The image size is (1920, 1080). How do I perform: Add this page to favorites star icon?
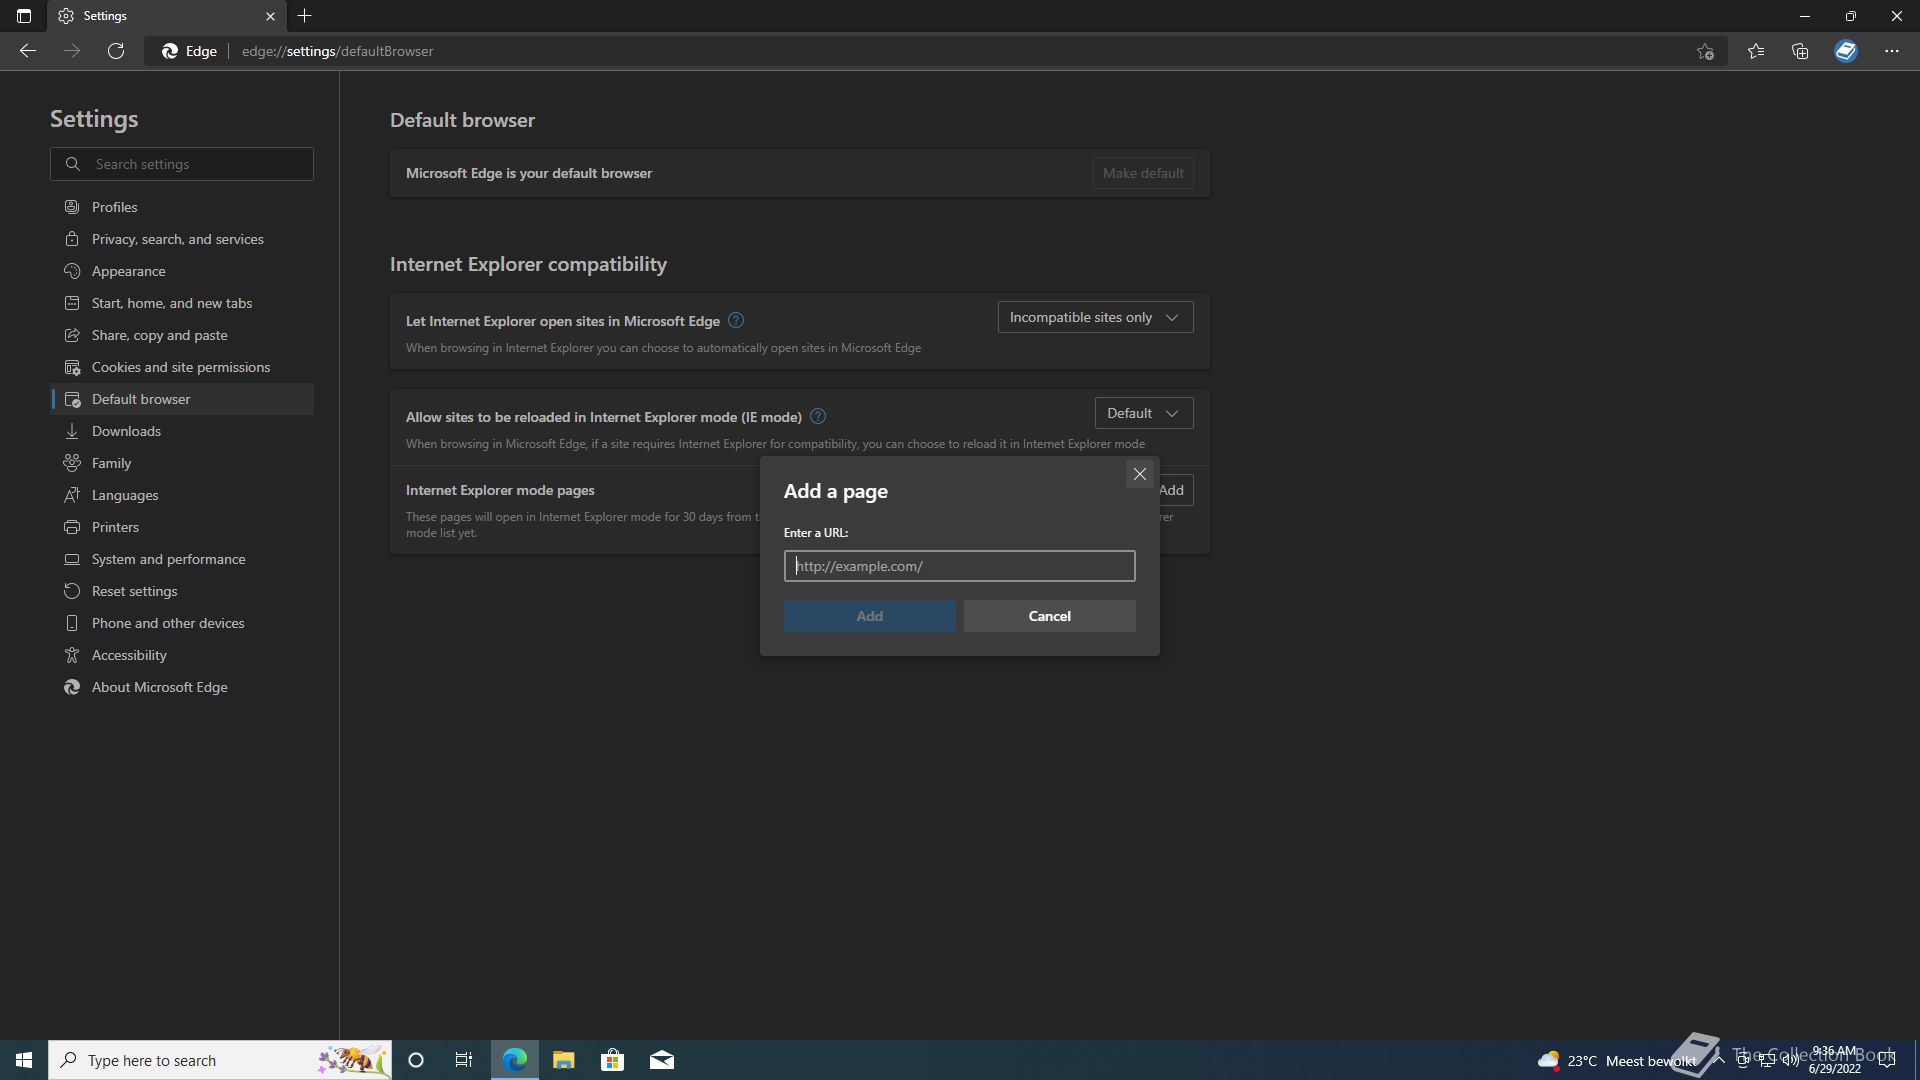(x=1705, y=51)
